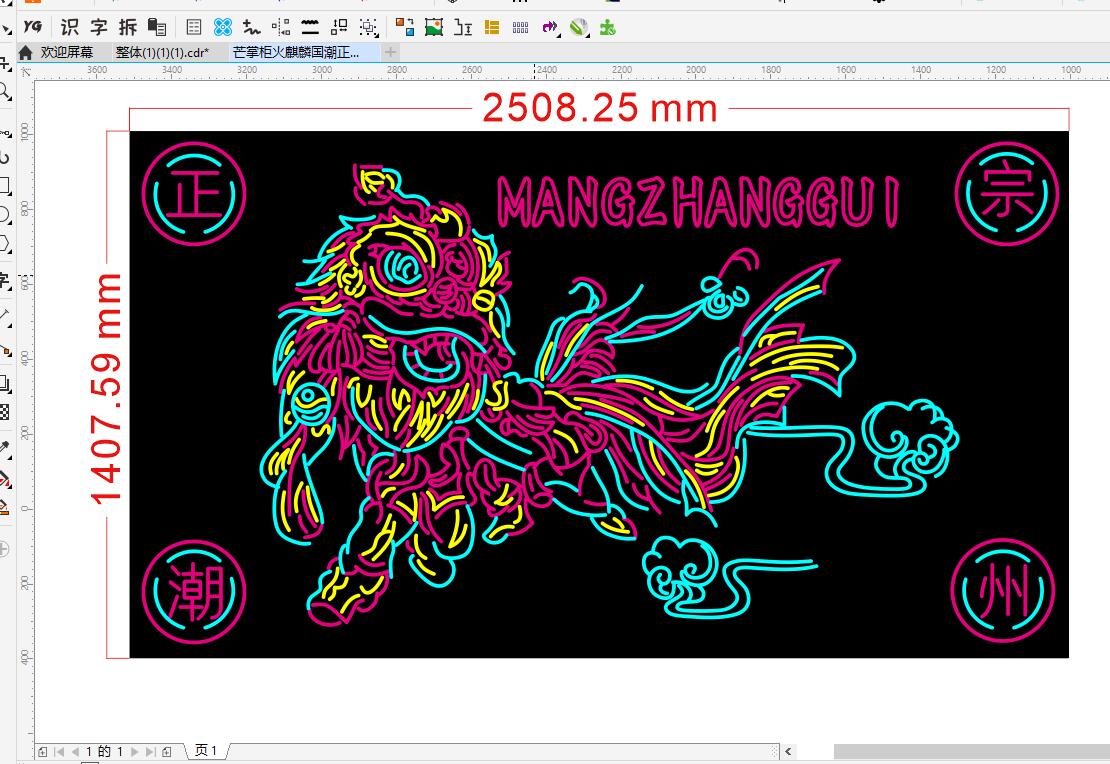This screenshot has height=764, width=1110.
Task: Click the MANGZHANGGUI neon text
Action: click(x=699, y=202)
